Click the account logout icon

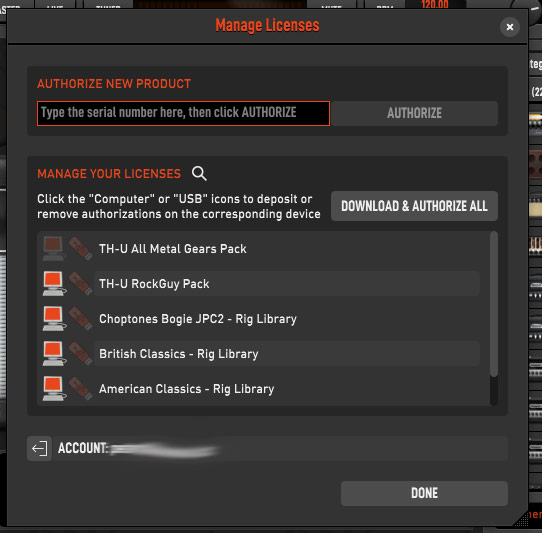[x=39, y=449]
